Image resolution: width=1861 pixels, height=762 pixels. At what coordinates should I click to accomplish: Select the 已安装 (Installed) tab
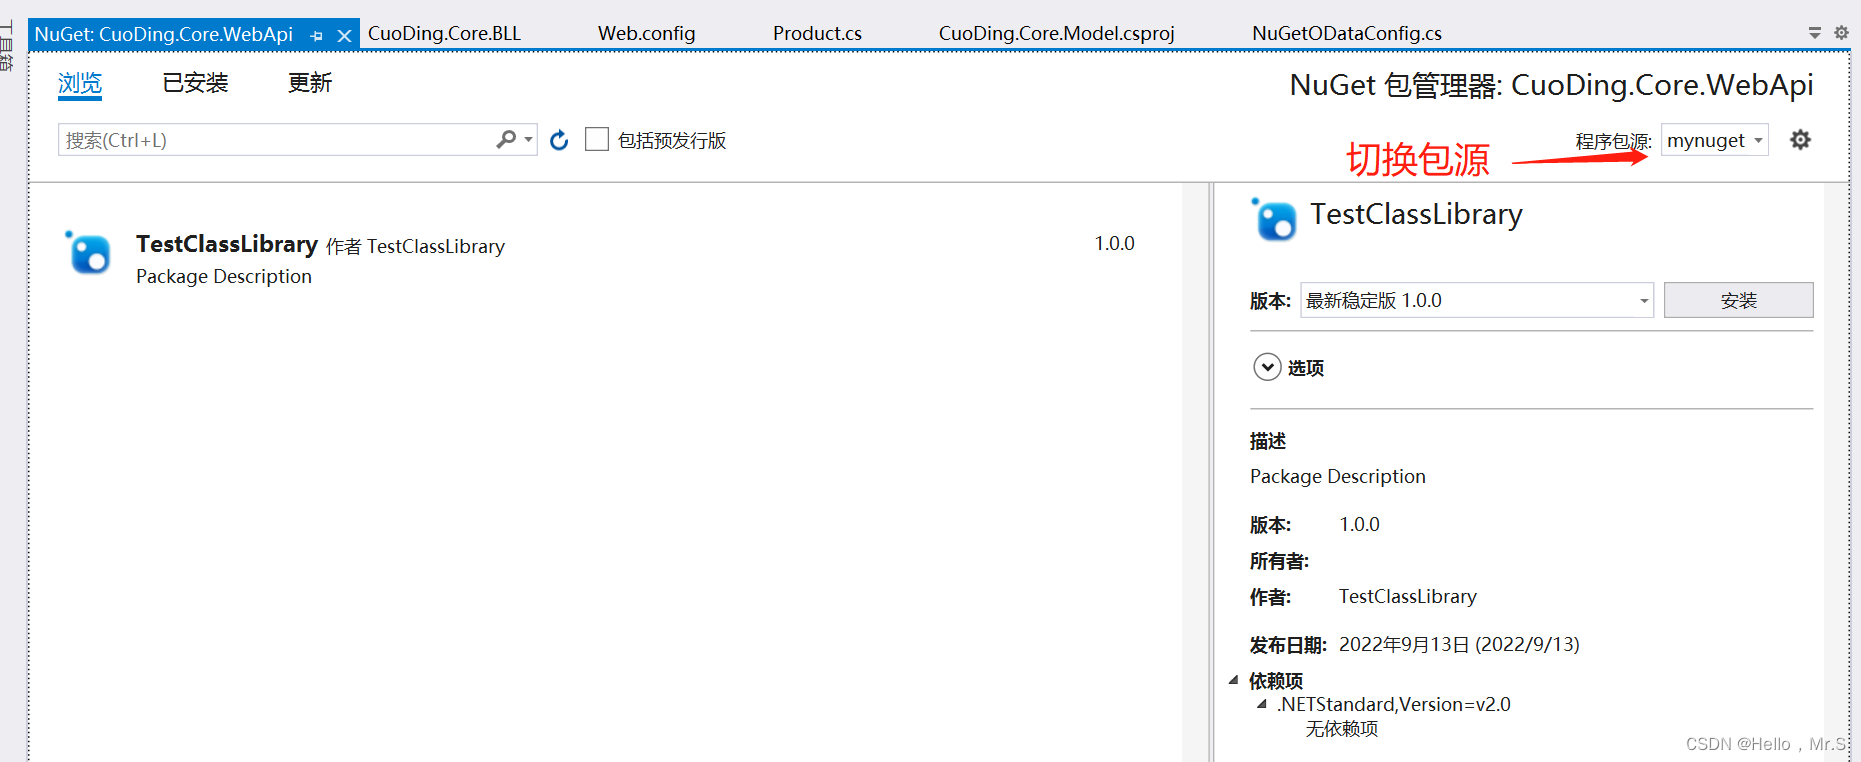[196, 83]
